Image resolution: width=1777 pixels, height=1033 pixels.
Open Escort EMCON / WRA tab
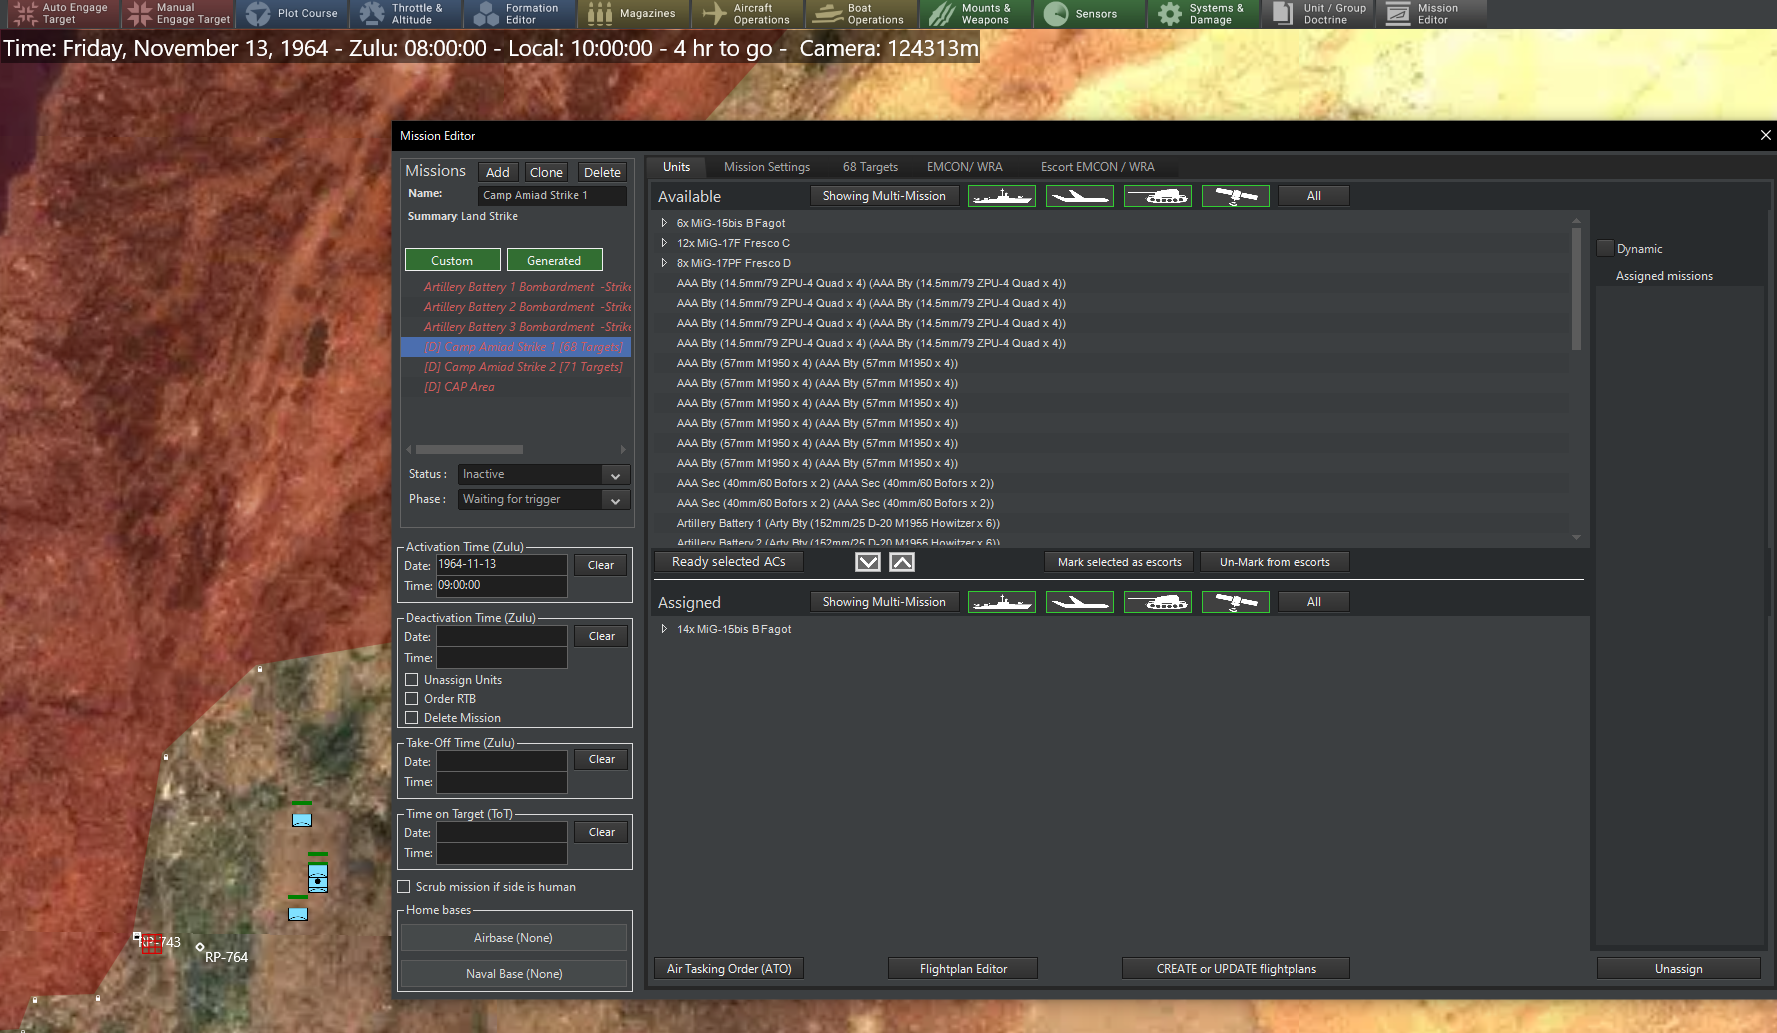point(1097,167)
